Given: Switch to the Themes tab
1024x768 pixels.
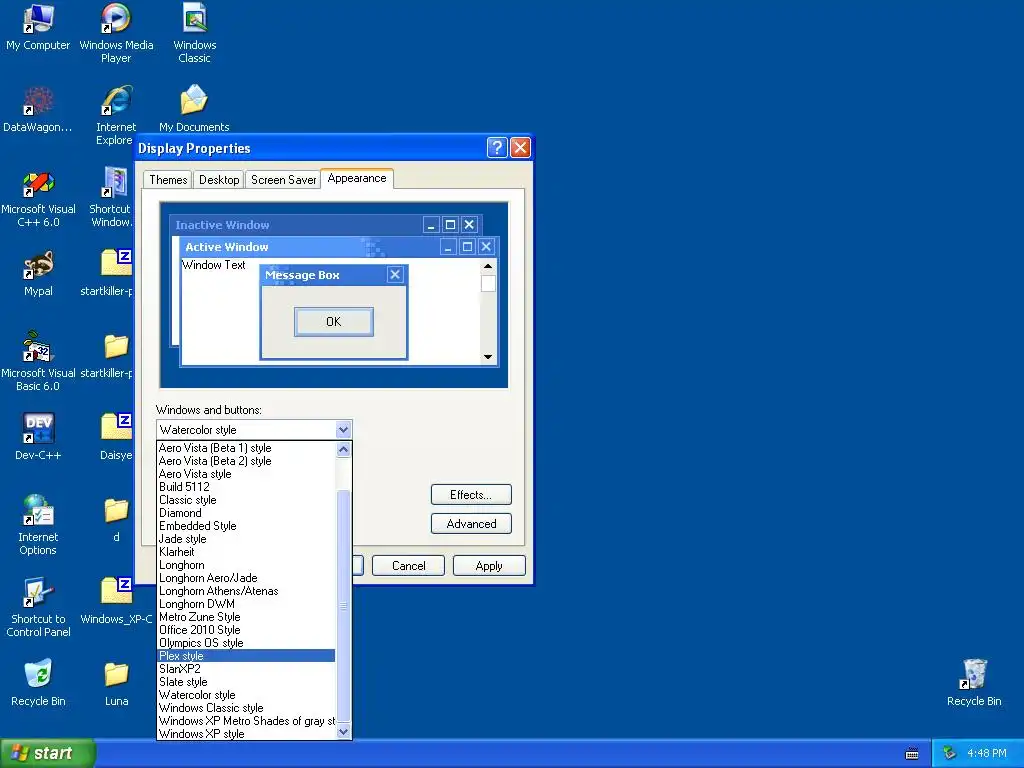Looking at the screenshot, I should tap(168, 180).
